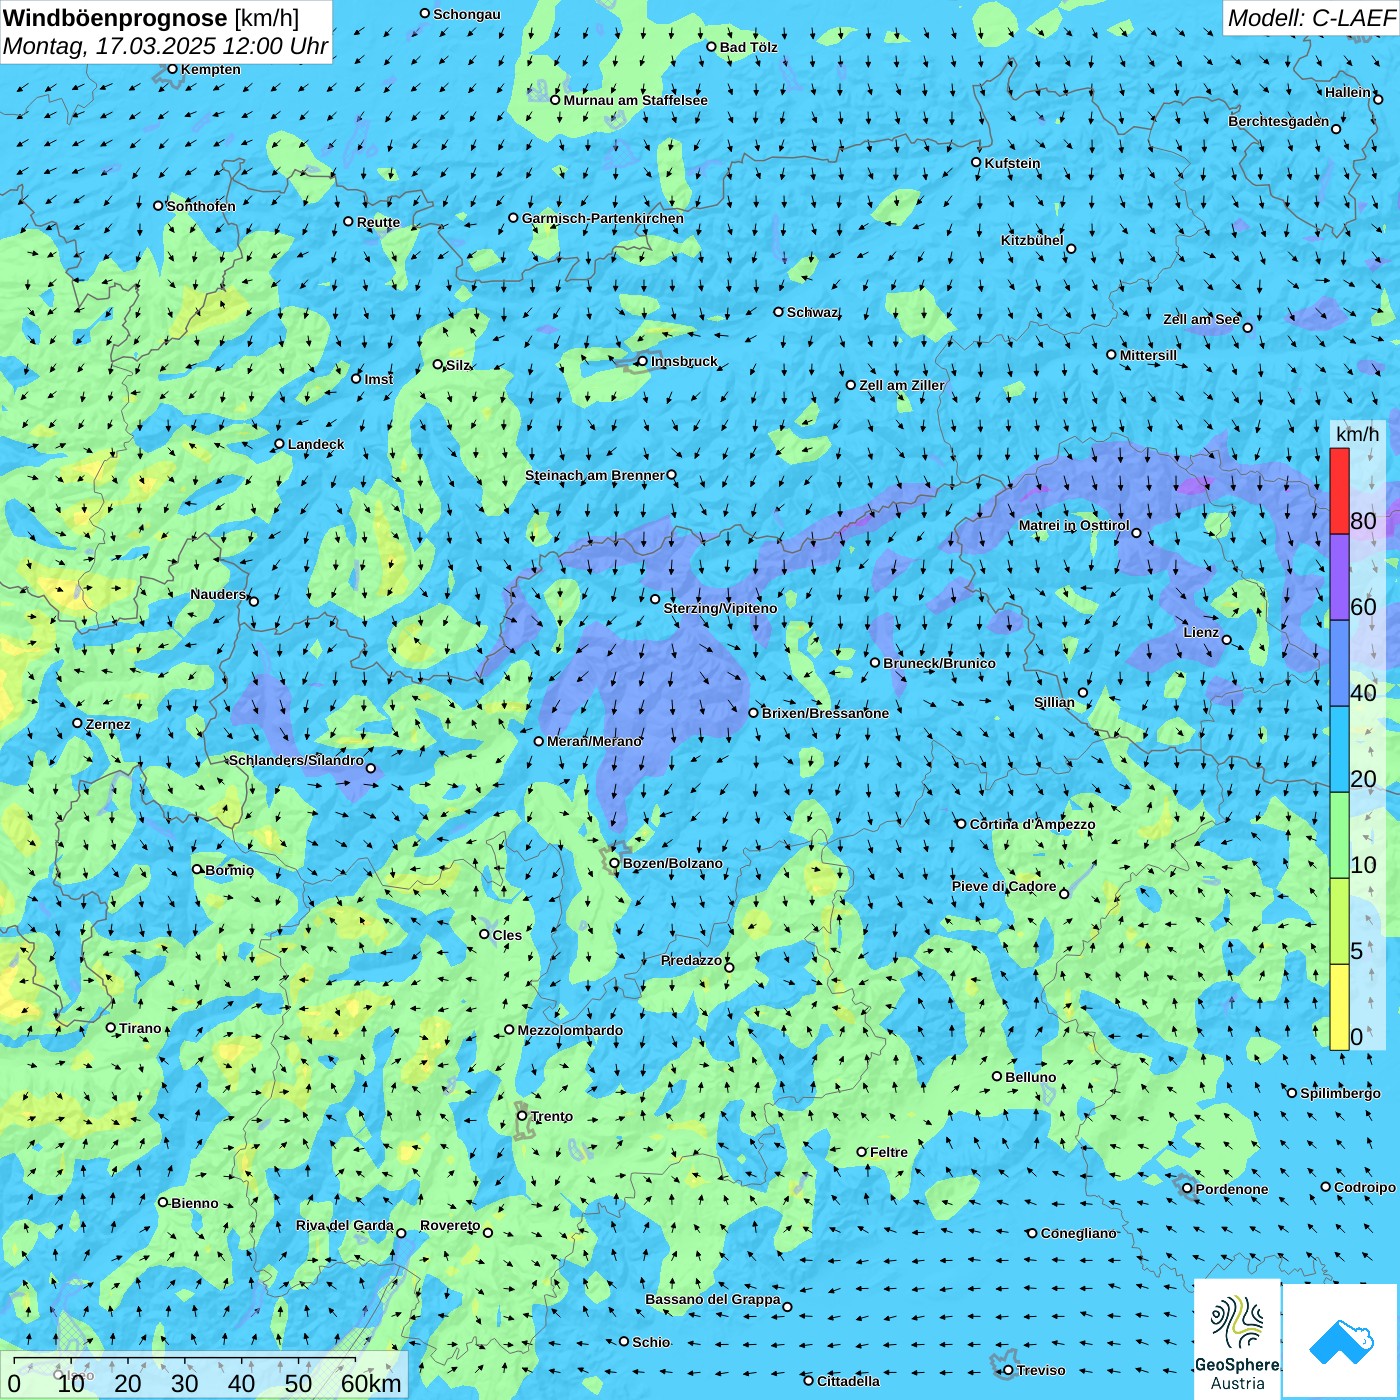Screen dimensions: 1400x1400
Task: Click the Berchtesgaden label
Action: coord(1278,121)
